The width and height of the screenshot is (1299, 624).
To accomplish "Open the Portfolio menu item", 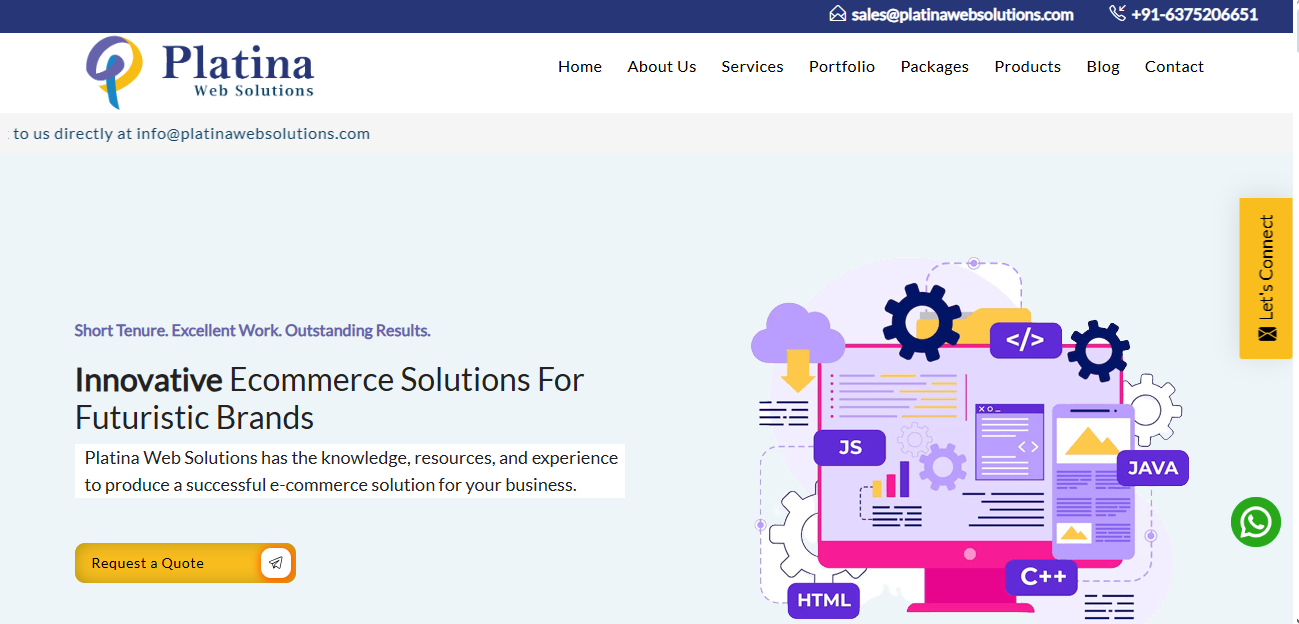I will coord(842,67).
